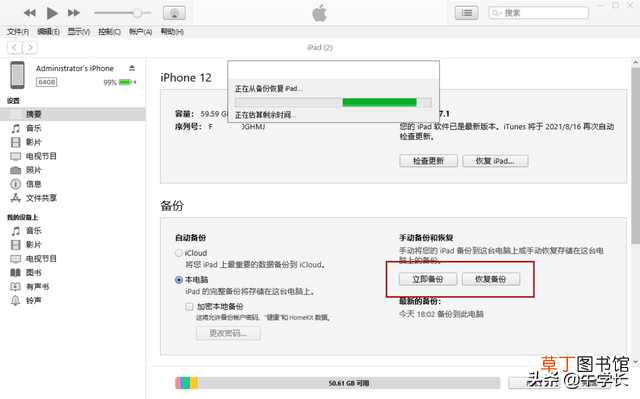Screen dimensions: 640x399
Task: Click the 恢复备份 button
Action: click(x=491, y=279)
